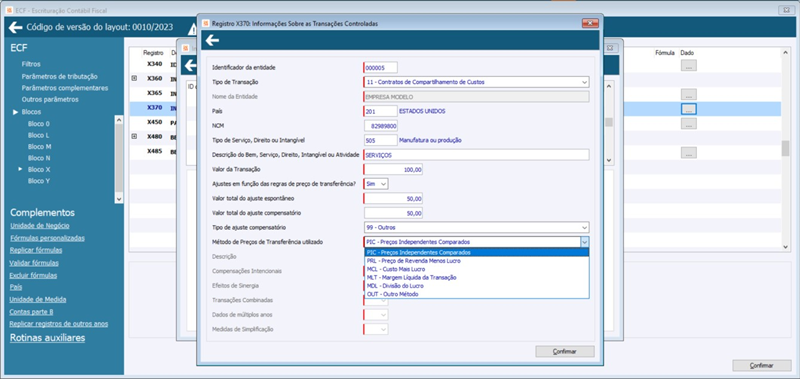Click NCM field 82989800
This screenshot has width=800, height=379.
381,125
